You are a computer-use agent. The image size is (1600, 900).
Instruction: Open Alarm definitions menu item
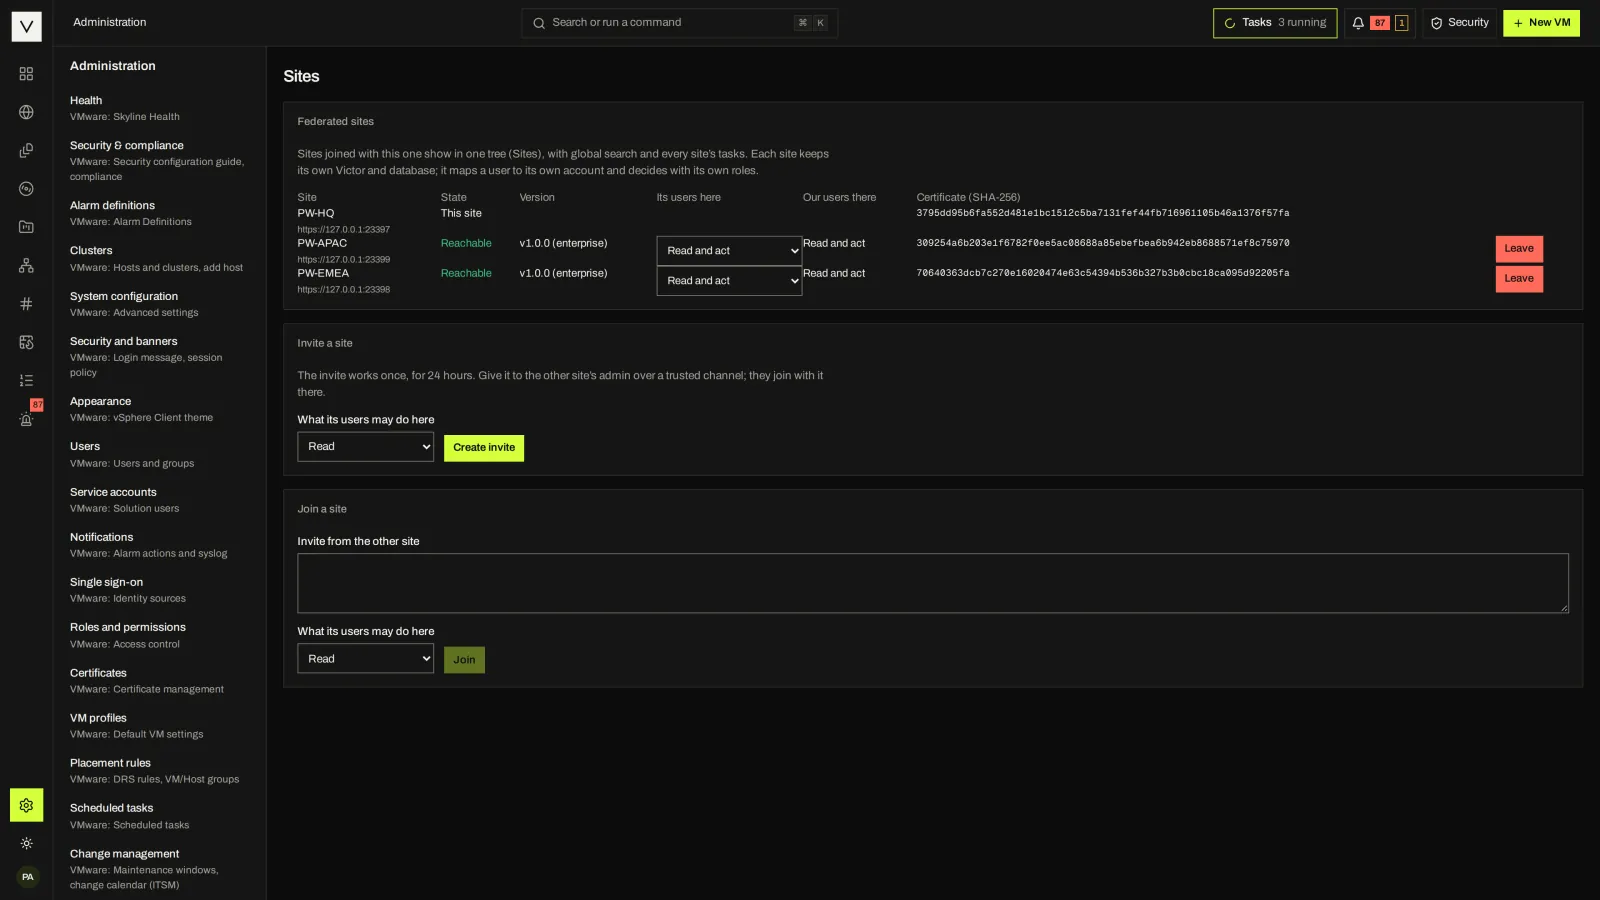[x=158, y=213]
